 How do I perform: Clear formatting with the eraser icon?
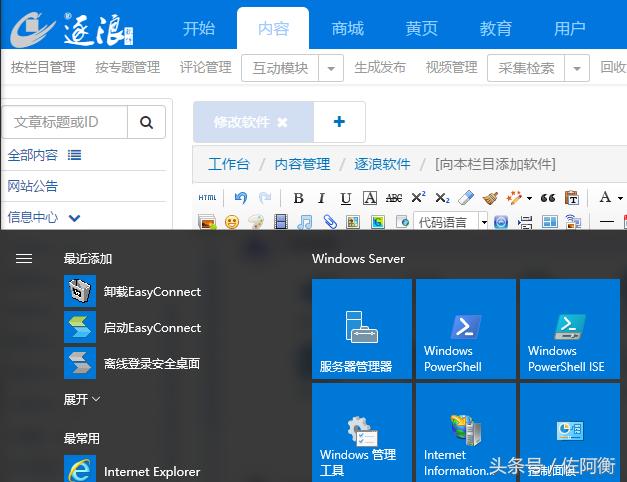(466, 198)
